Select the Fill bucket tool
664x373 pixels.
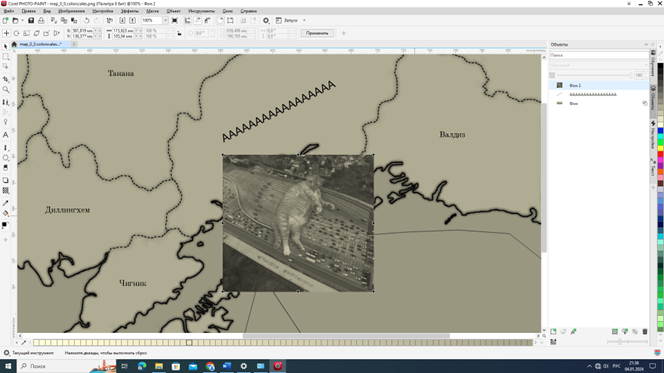point(6,213)
